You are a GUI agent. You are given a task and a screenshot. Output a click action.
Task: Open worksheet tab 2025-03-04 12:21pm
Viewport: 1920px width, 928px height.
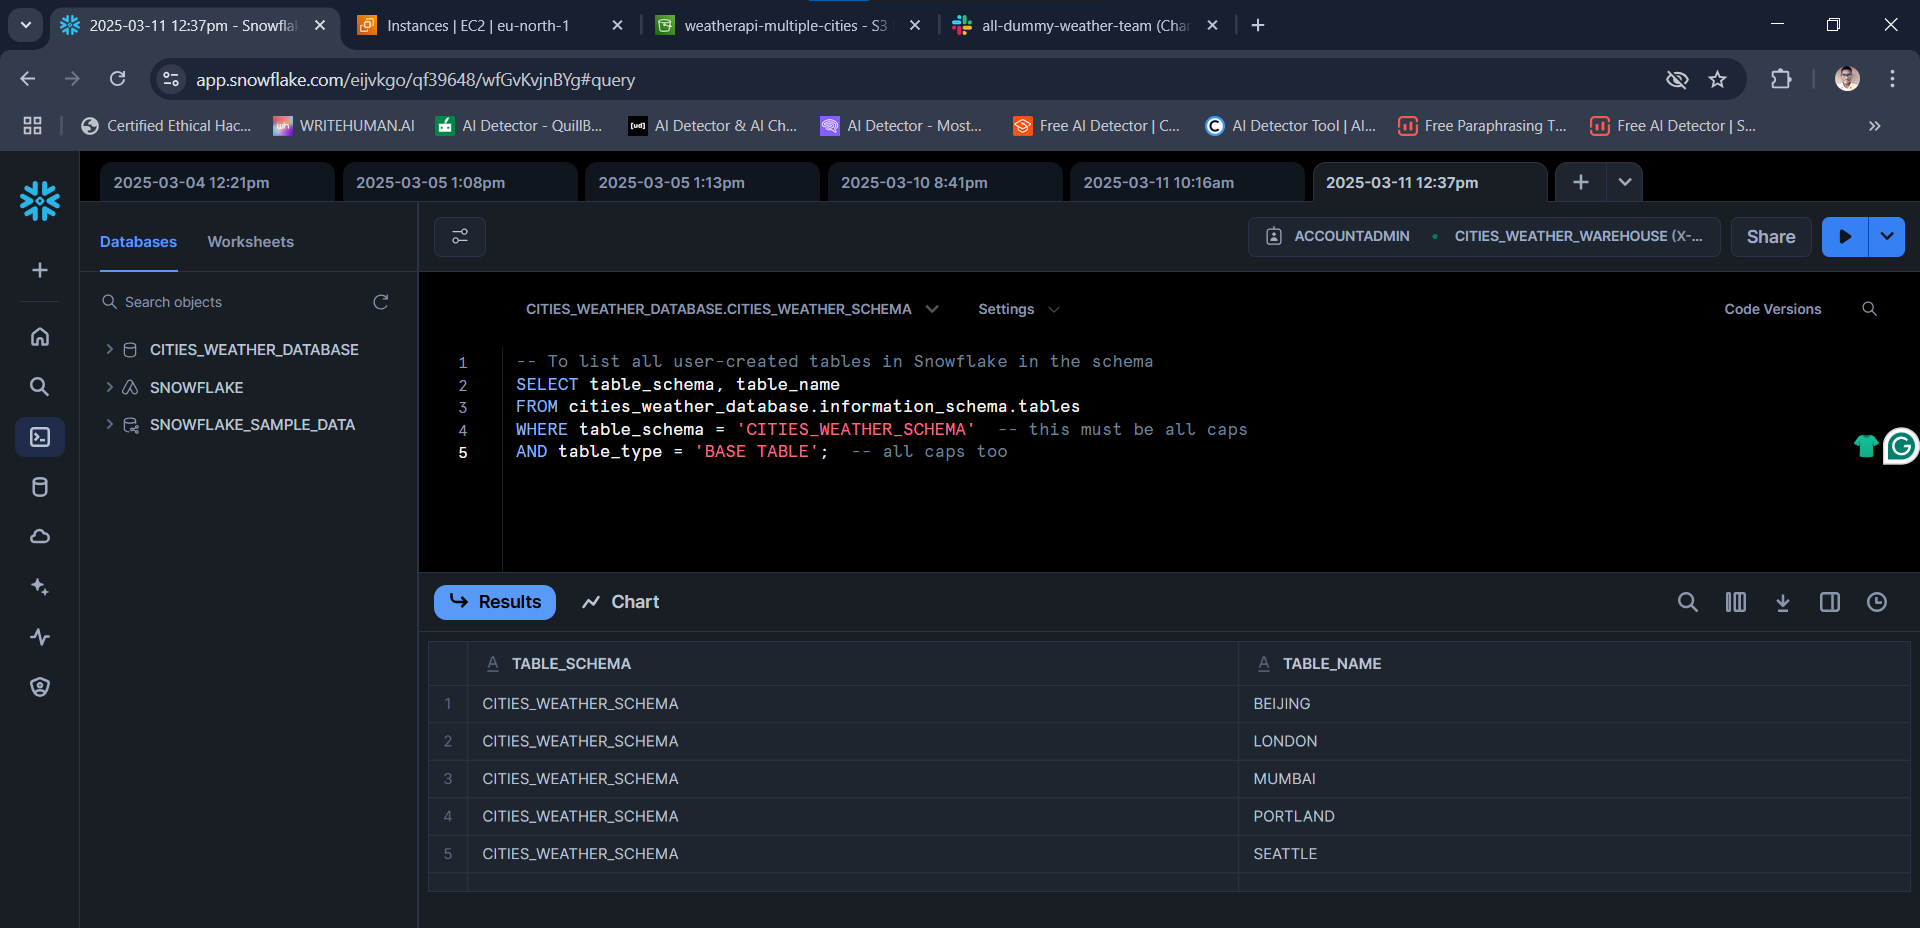pos(217,182)
